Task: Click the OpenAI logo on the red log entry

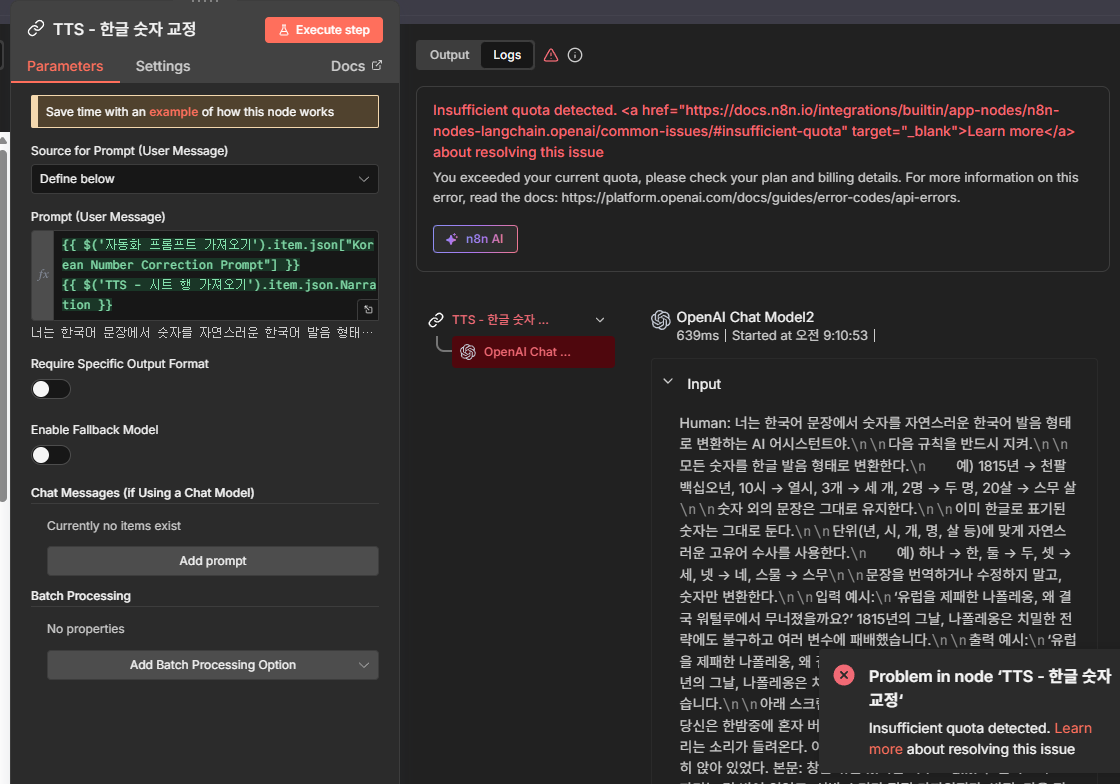Action: [x=468, y=352]
